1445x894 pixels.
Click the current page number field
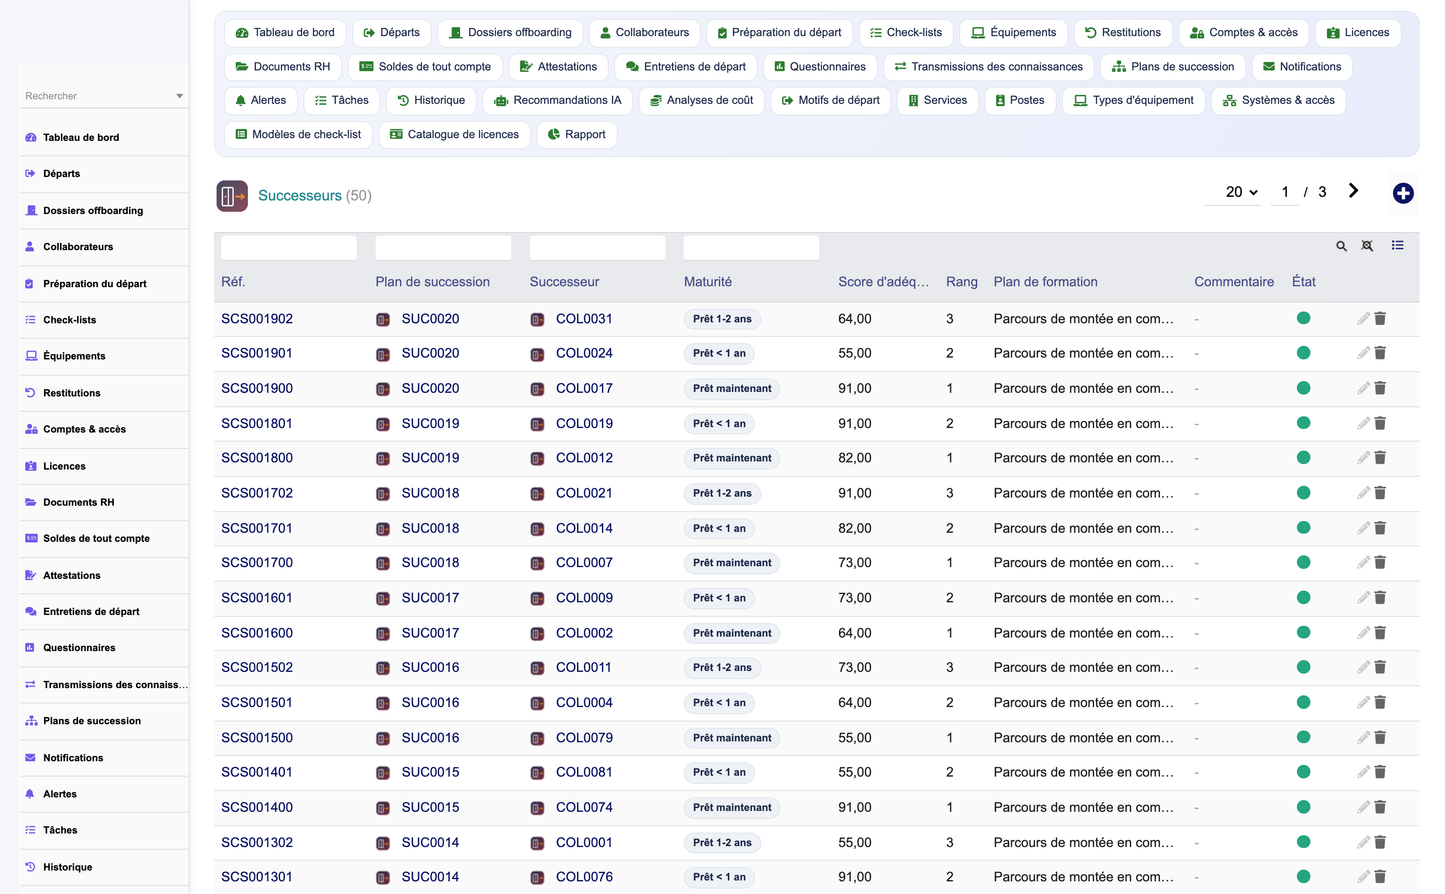(1285, 192)
